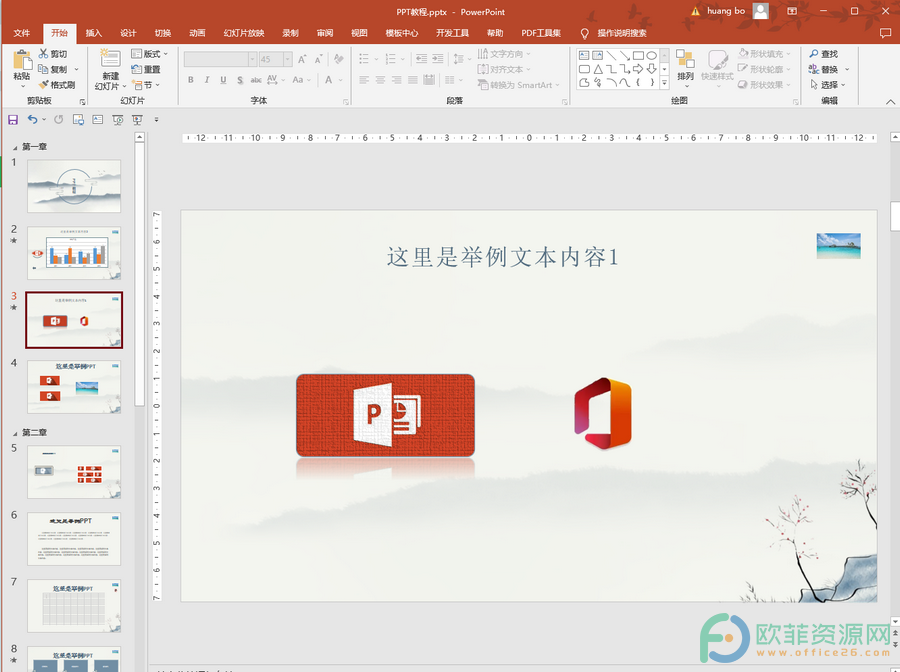Viewport: 900px width, 672px height.
Task: Open the 文件 (File) tab
Action: [x=22, y=33]
